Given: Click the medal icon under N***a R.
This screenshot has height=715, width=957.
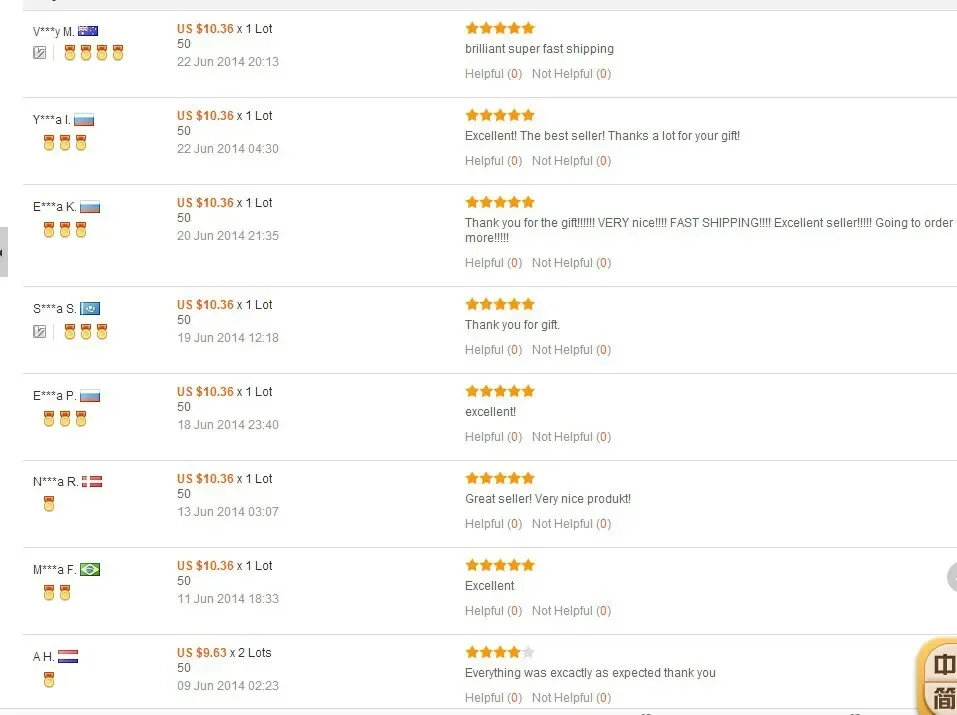Looking at the screenshot, I should [x=49, y=505].
